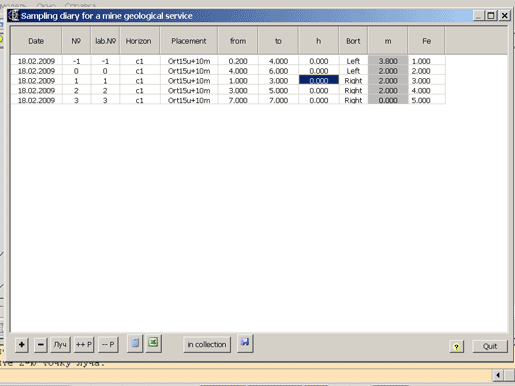
Task: Select Fe value 3.000
Action: [427, 81]
